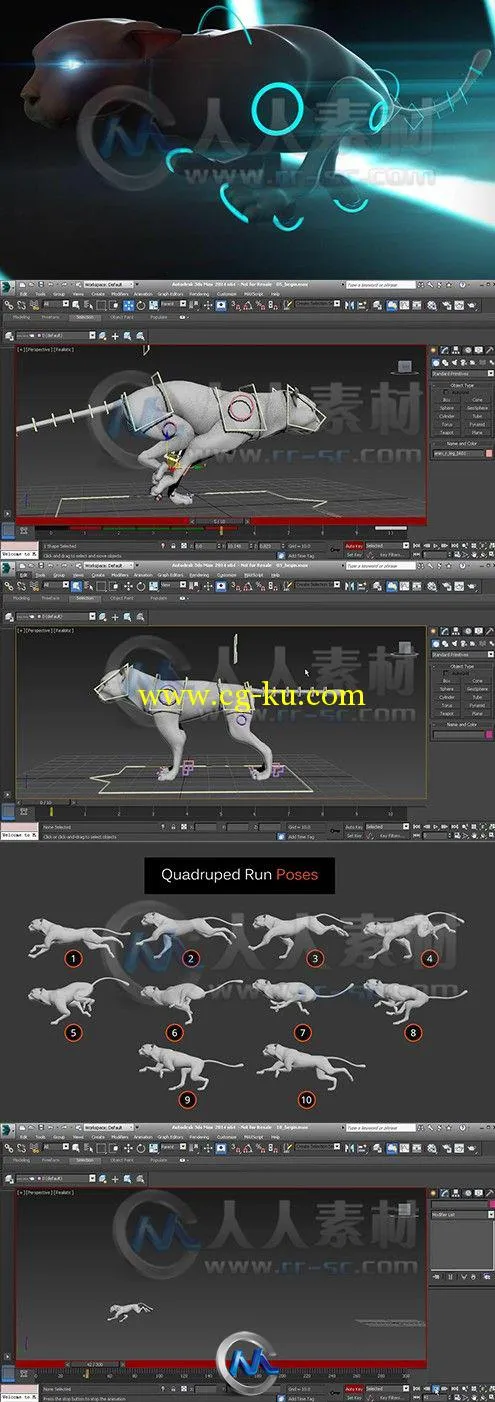
Task: Click object name field in top window Name and Color
Action: point(458,453)
